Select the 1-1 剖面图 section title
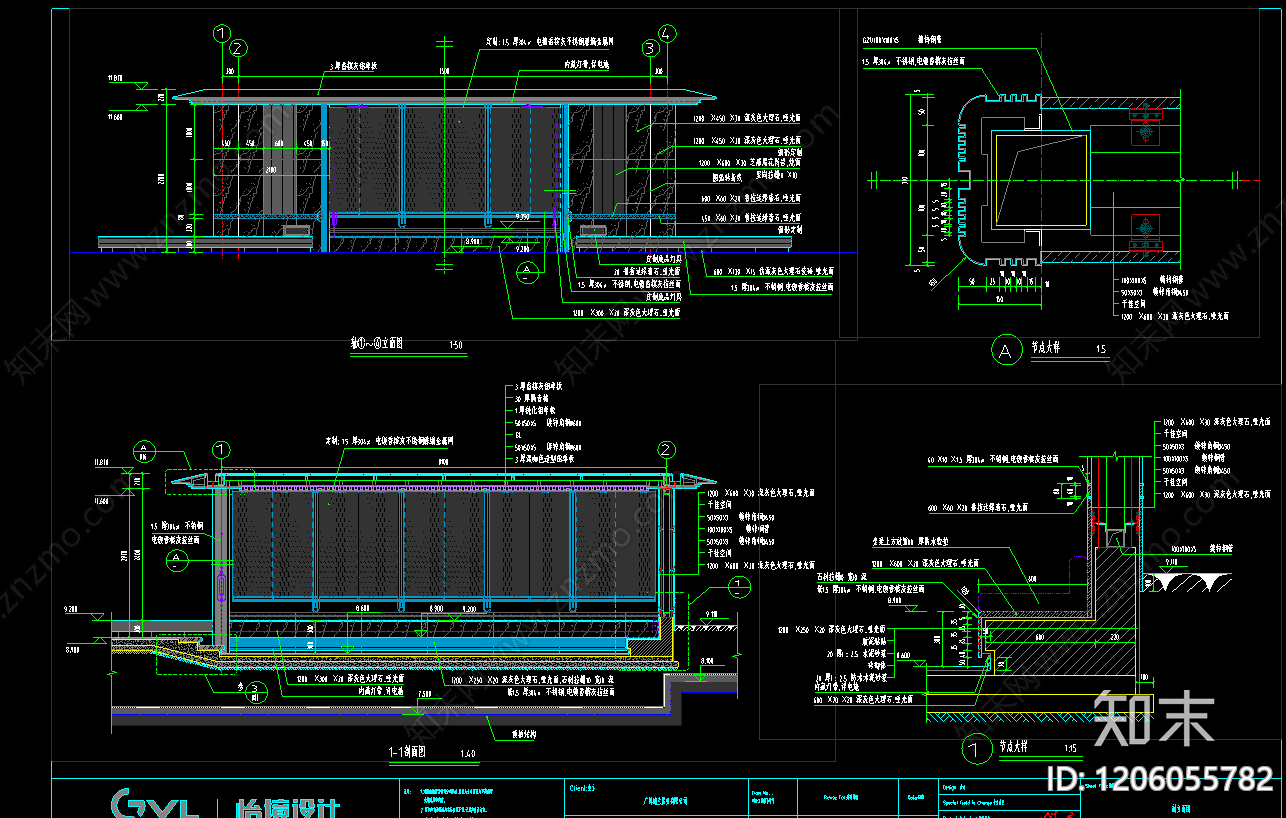 click(407, 752)
